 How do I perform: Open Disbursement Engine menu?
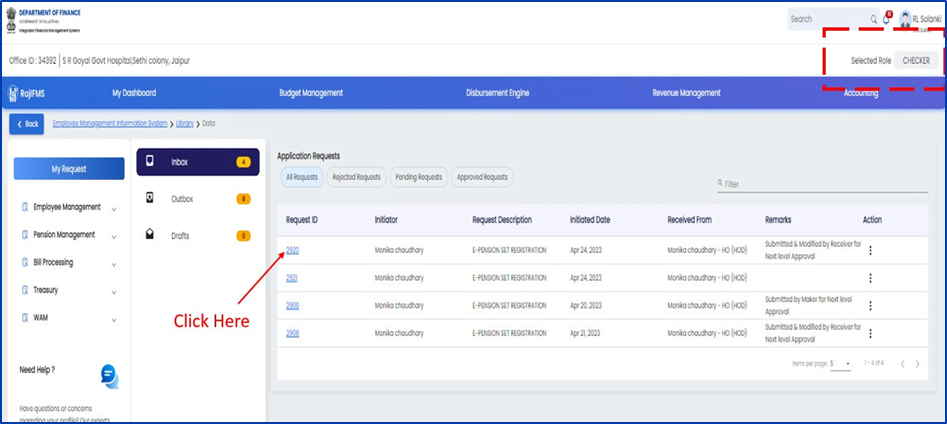tap(498, 93)
